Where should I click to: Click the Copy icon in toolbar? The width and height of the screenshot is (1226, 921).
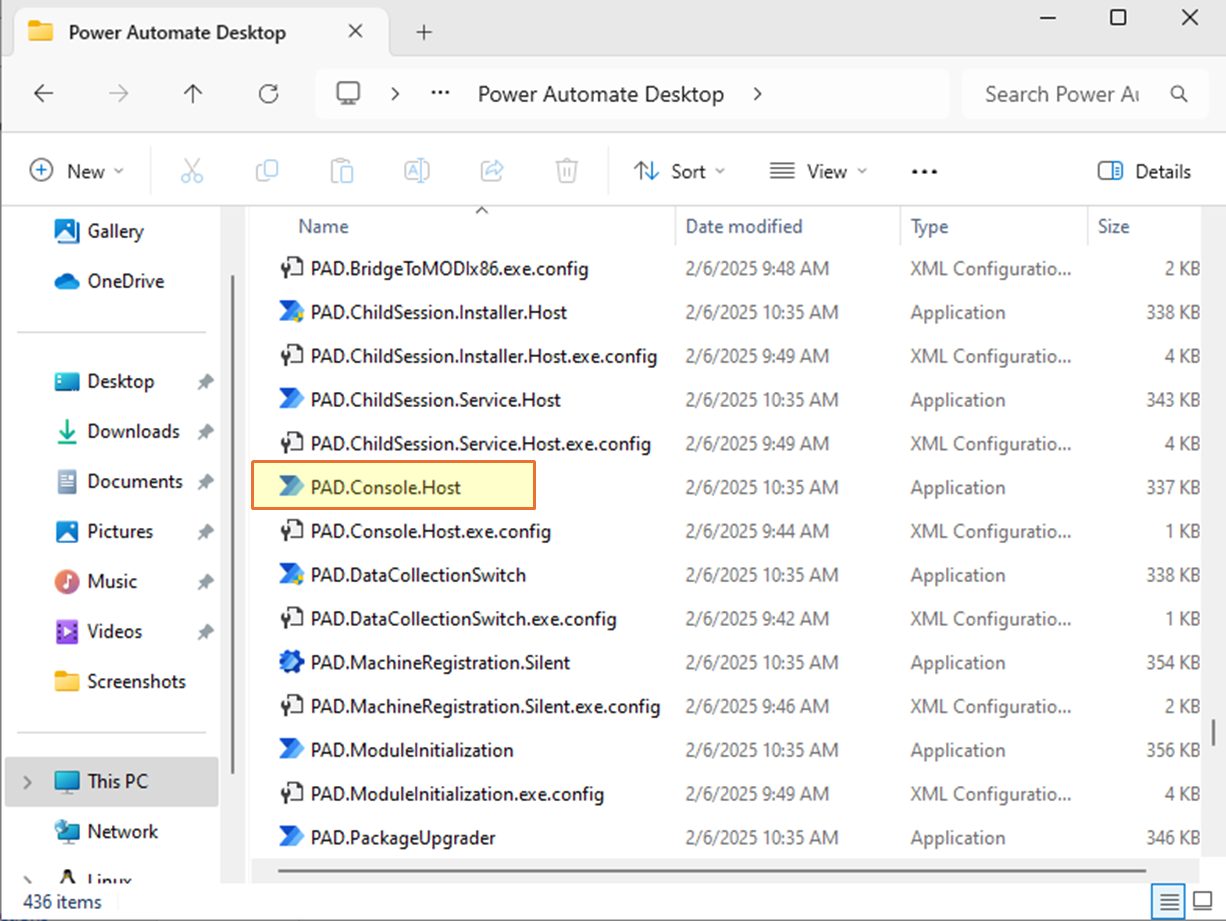[x=267, y=171]
